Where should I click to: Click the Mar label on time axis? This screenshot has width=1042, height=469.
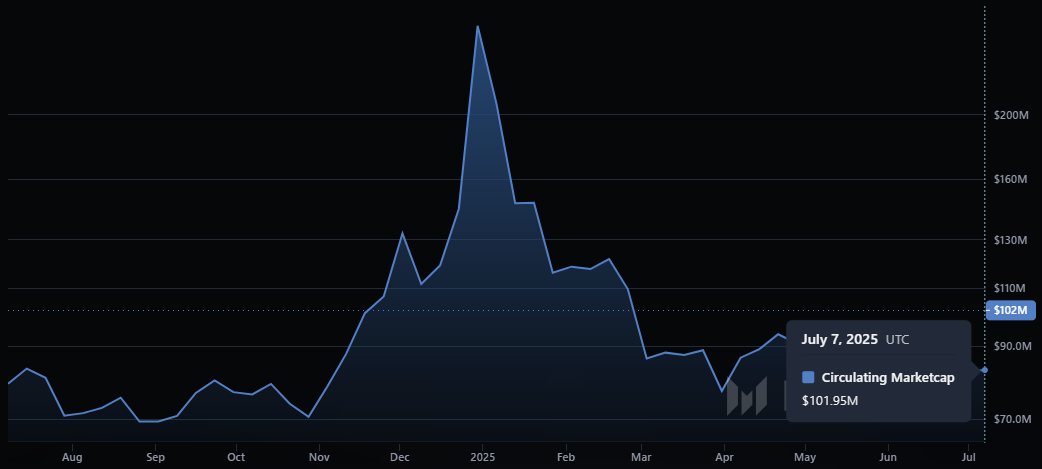(641, 457)
